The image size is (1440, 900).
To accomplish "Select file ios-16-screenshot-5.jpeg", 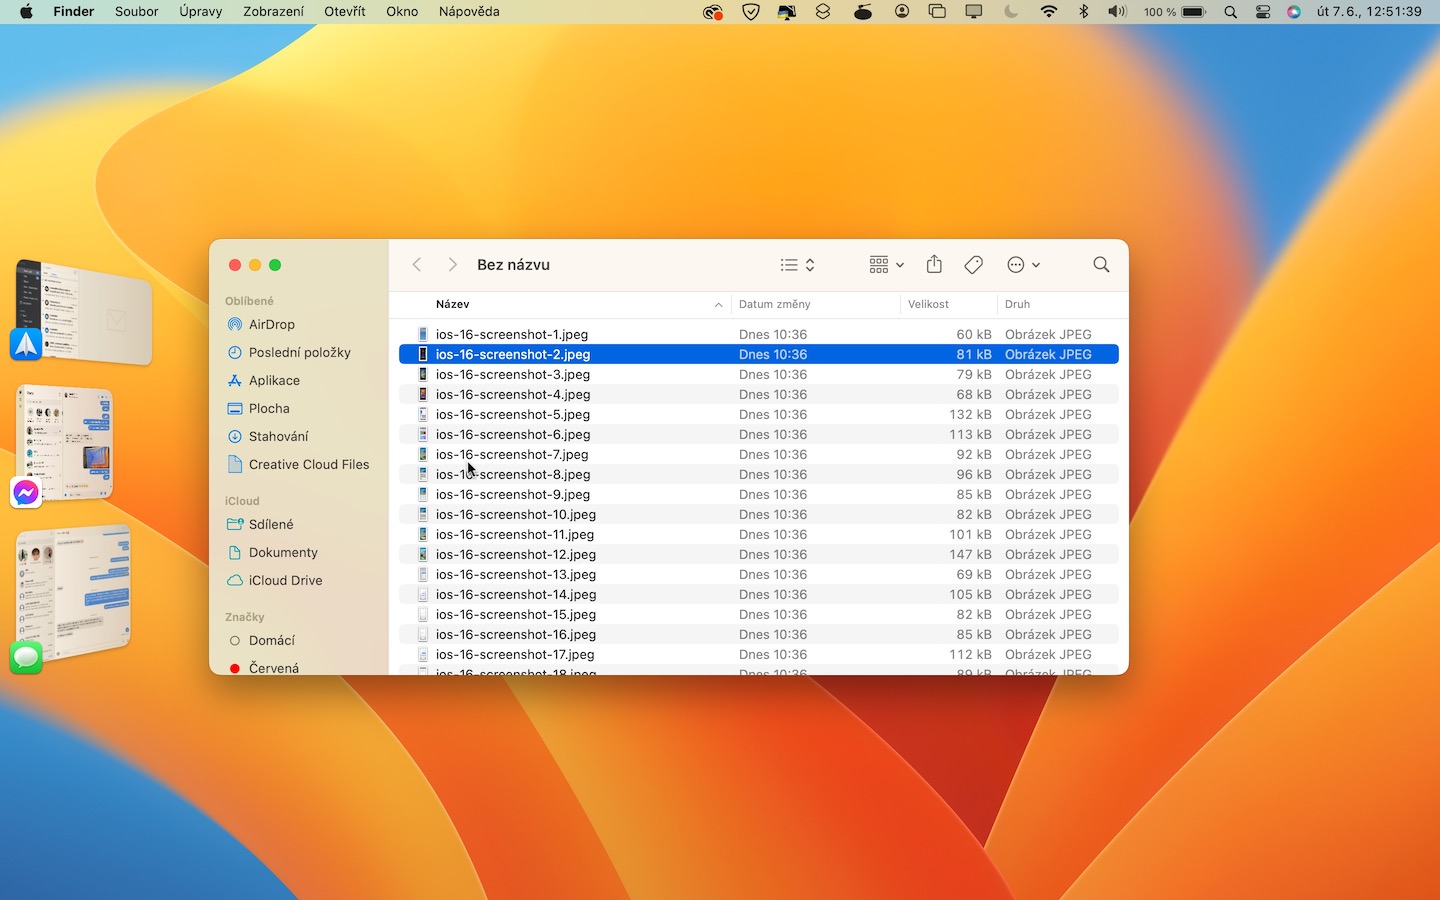I will (x=512, y=414).
